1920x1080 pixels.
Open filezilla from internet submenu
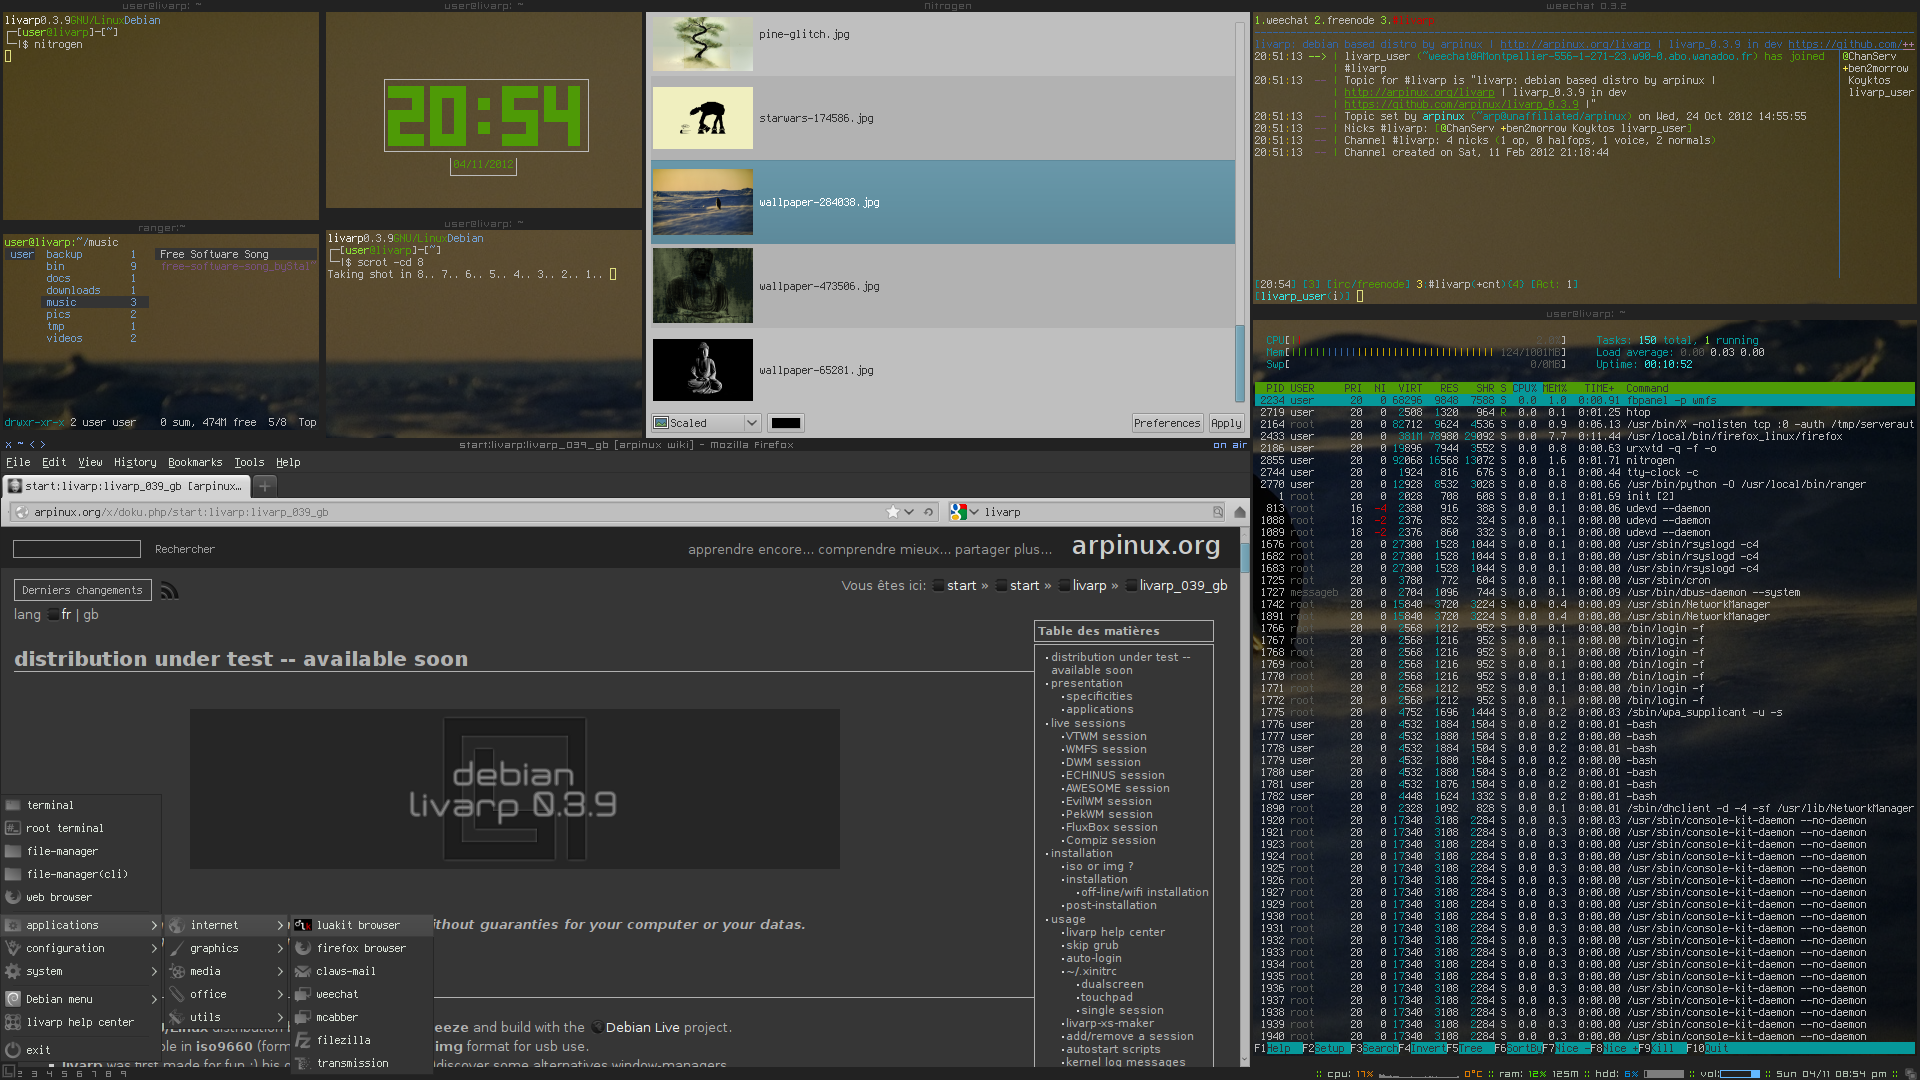[x=362, y=1040]
